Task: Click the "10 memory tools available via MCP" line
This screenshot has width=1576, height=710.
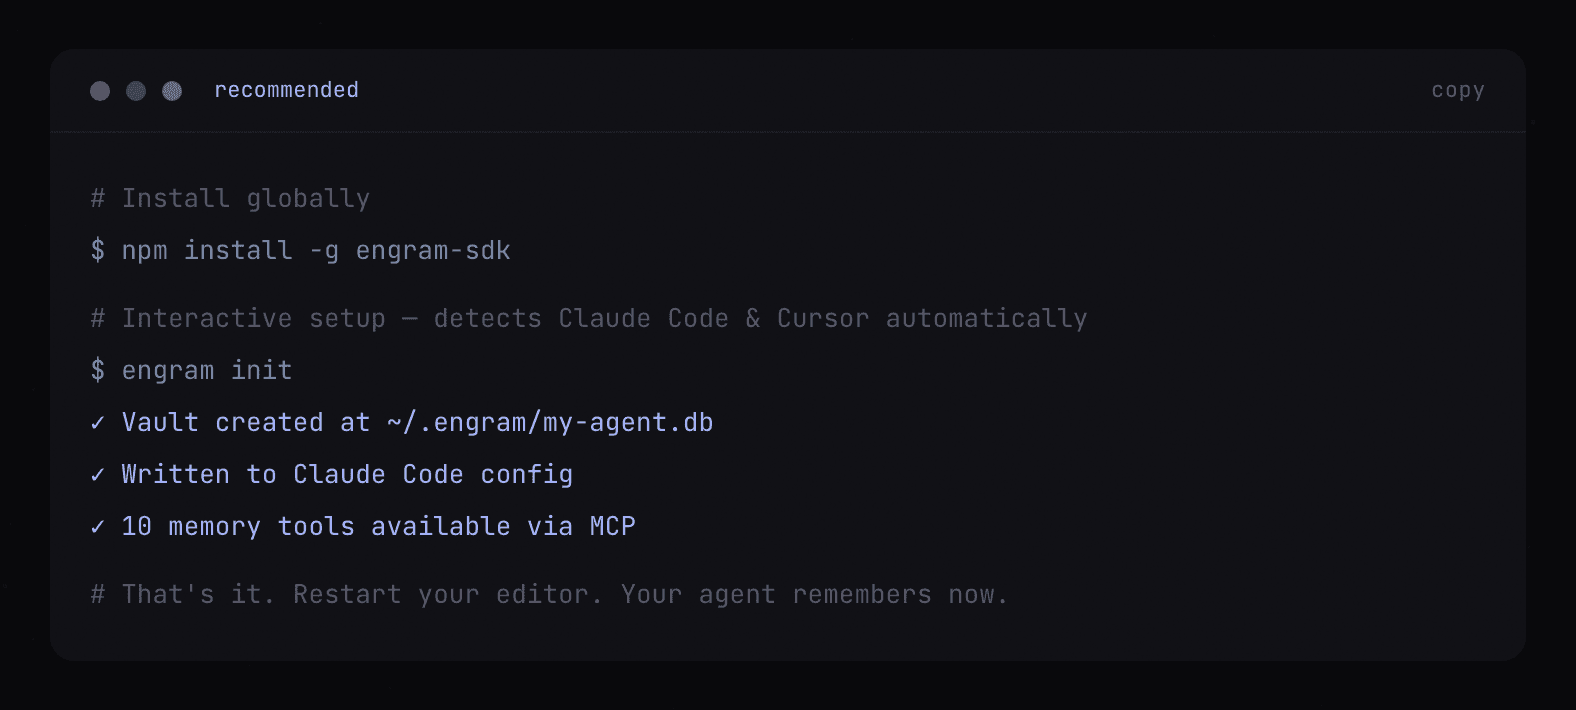Action: pos(378,526)
